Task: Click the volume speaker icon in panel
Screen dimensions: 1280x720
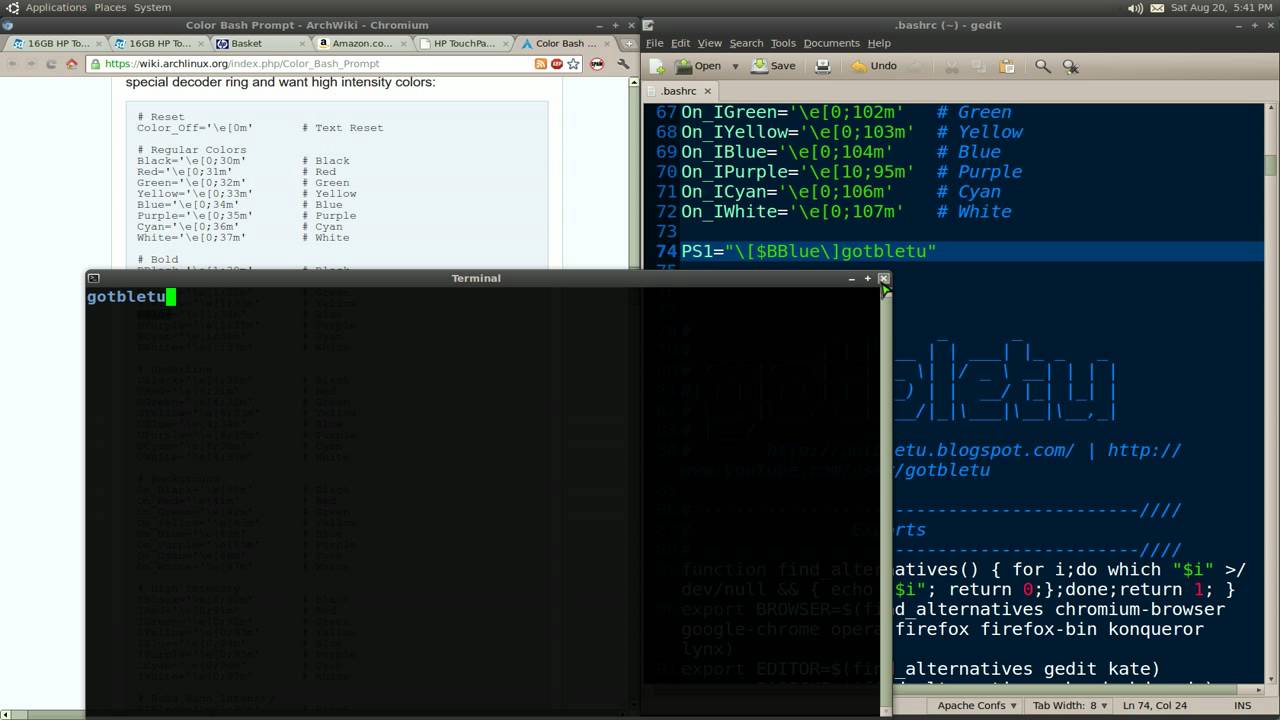Action: (x=1135, y=8)
